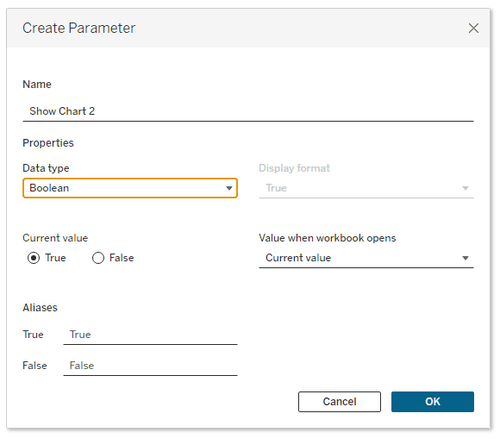Click the Data type dropdown arrow

[x=229, y=188]
